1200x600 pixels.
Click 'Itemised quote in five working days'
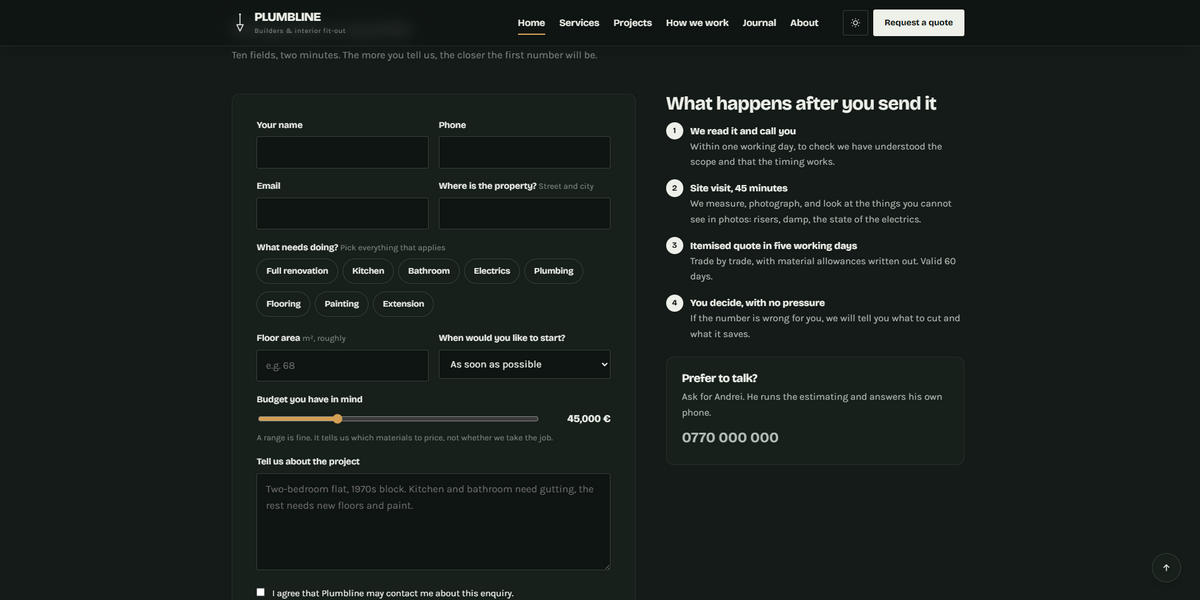pos(774,245)
